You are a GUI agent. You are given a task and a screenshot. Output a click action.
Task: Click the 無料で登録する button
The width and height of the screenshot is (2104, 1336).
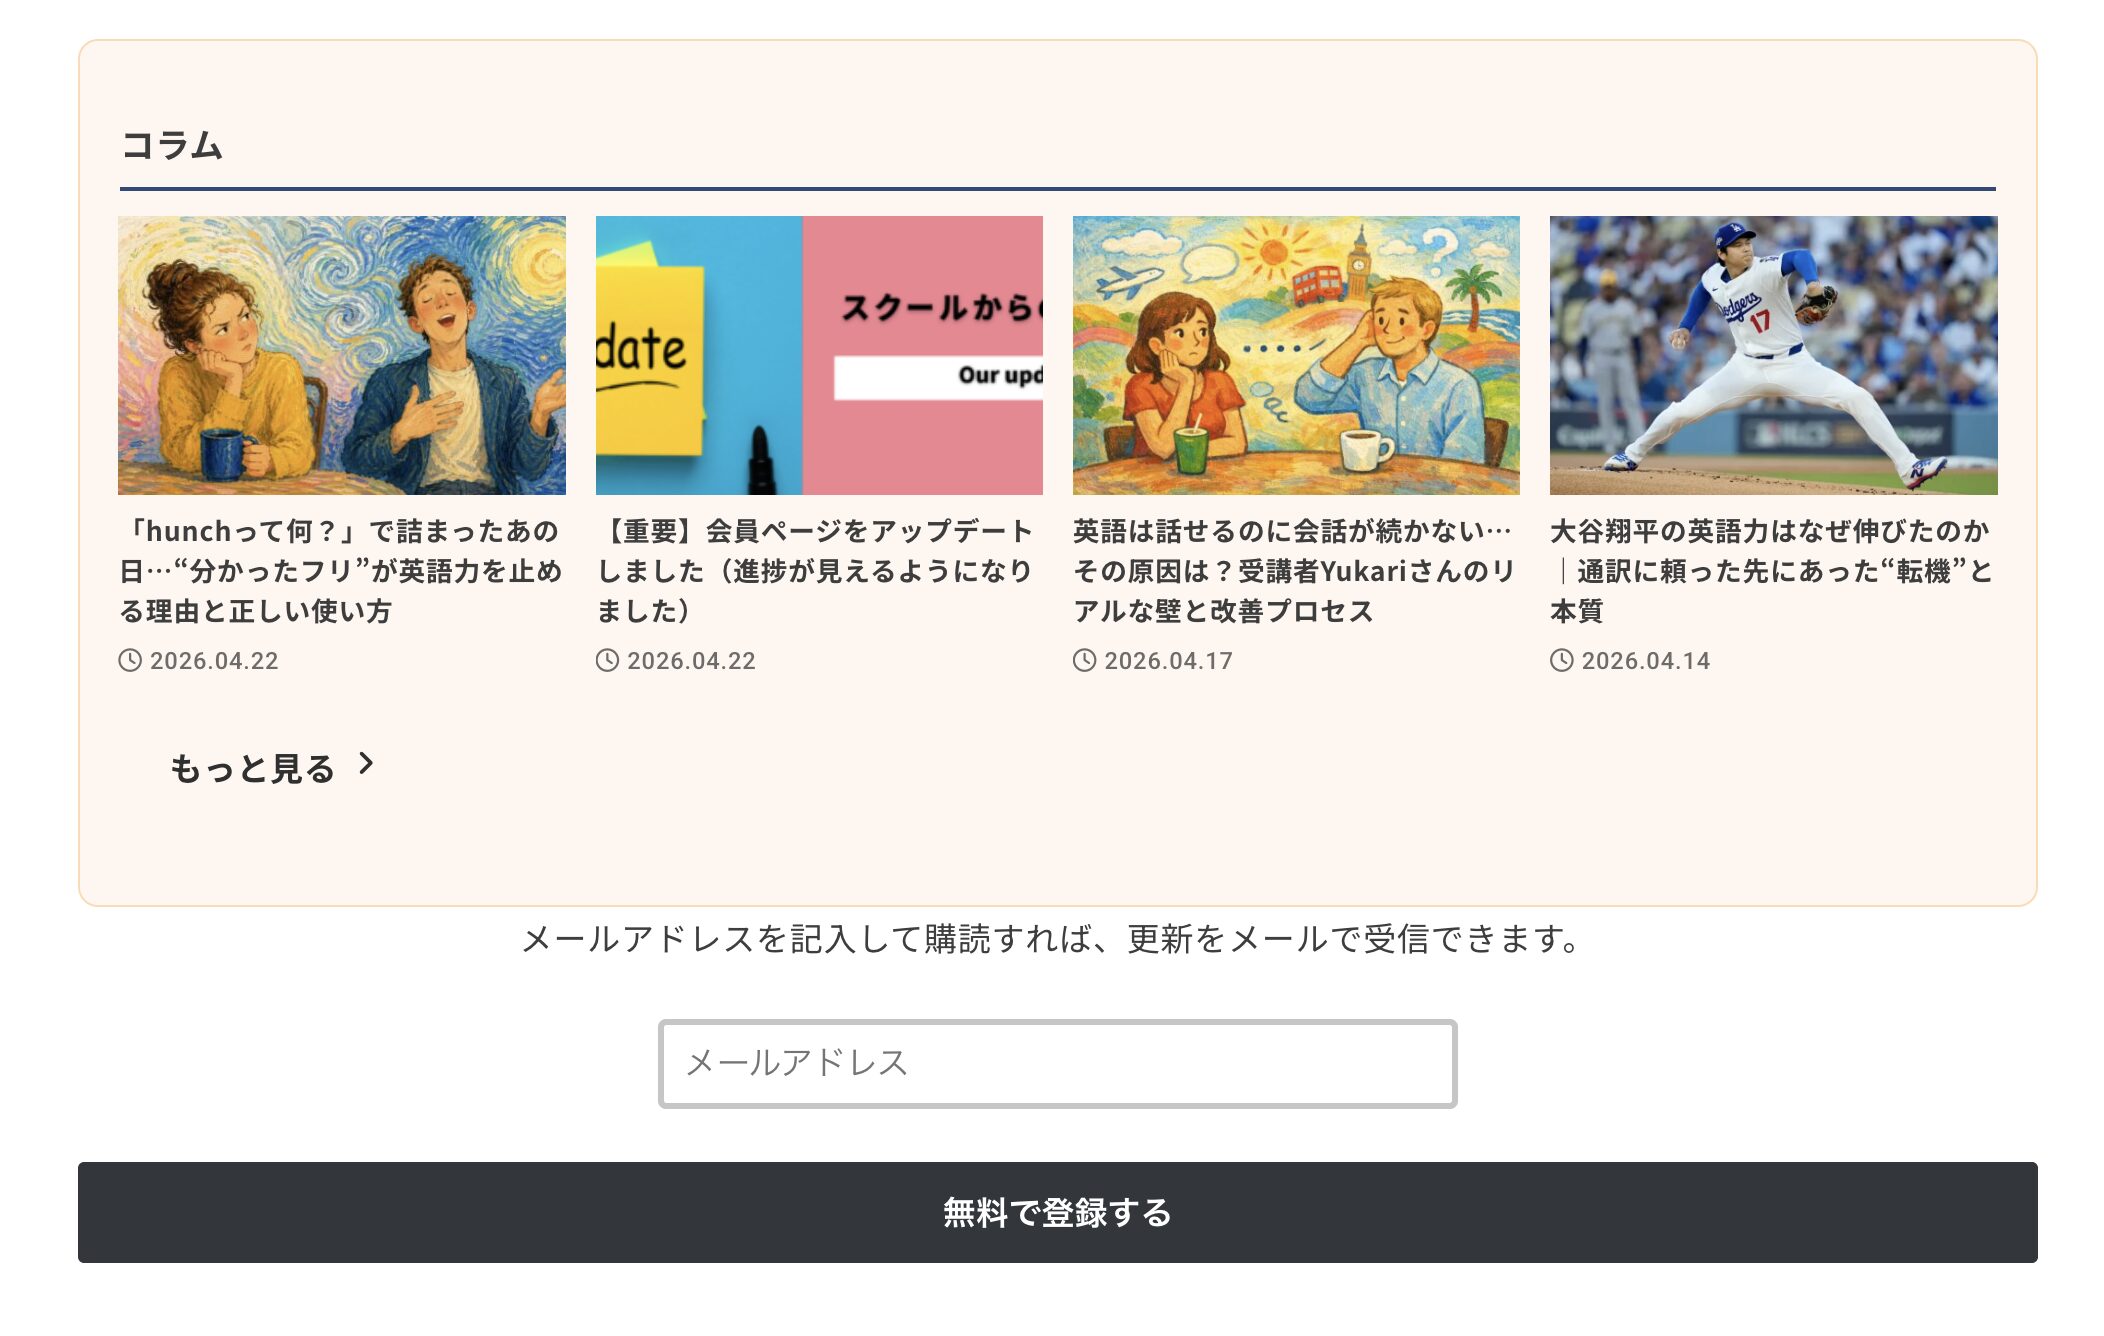(x=1057, y=1212)
